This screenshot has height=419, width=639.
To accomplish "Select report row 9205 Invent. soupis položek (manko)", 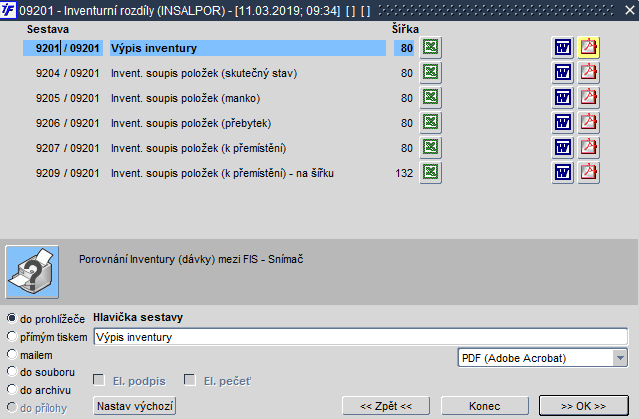I will [205, 98].
